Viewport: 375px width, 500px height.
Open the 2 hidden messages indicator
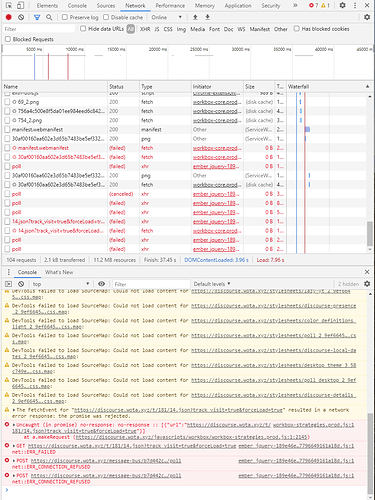(348, 284)
